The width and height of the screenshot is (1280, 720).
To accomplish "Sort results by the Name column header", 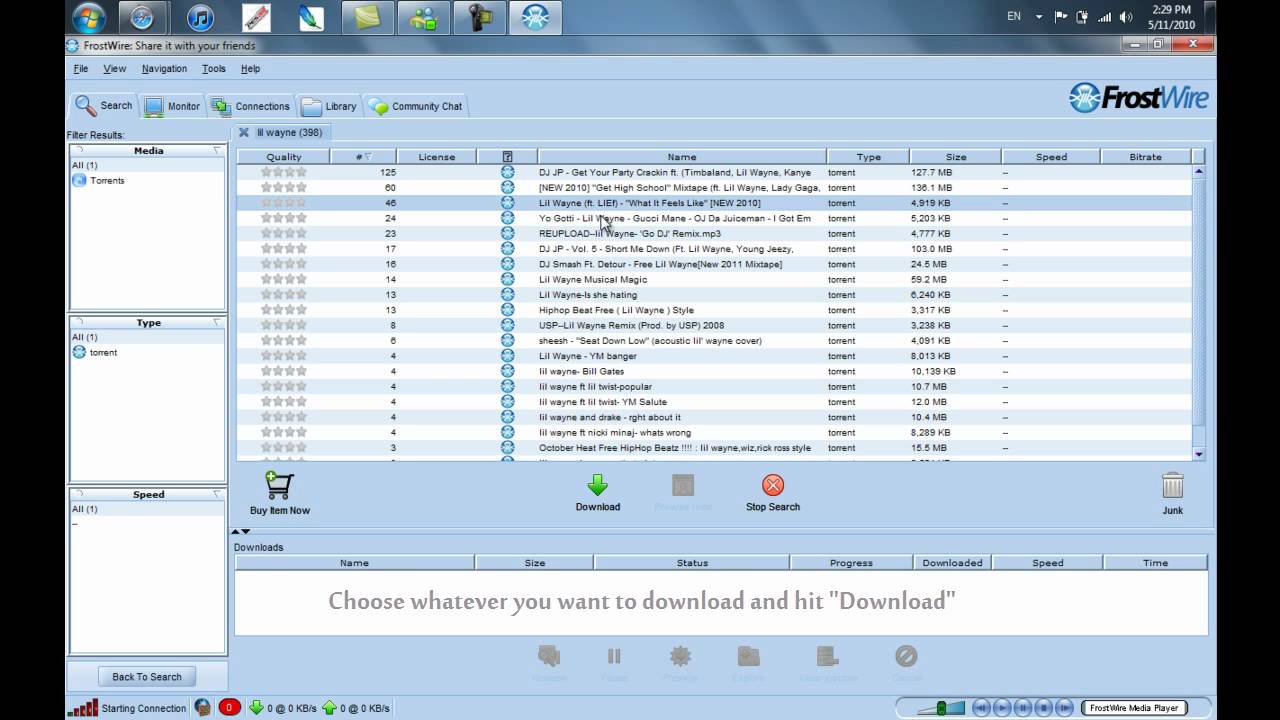I will click(682, 157).
